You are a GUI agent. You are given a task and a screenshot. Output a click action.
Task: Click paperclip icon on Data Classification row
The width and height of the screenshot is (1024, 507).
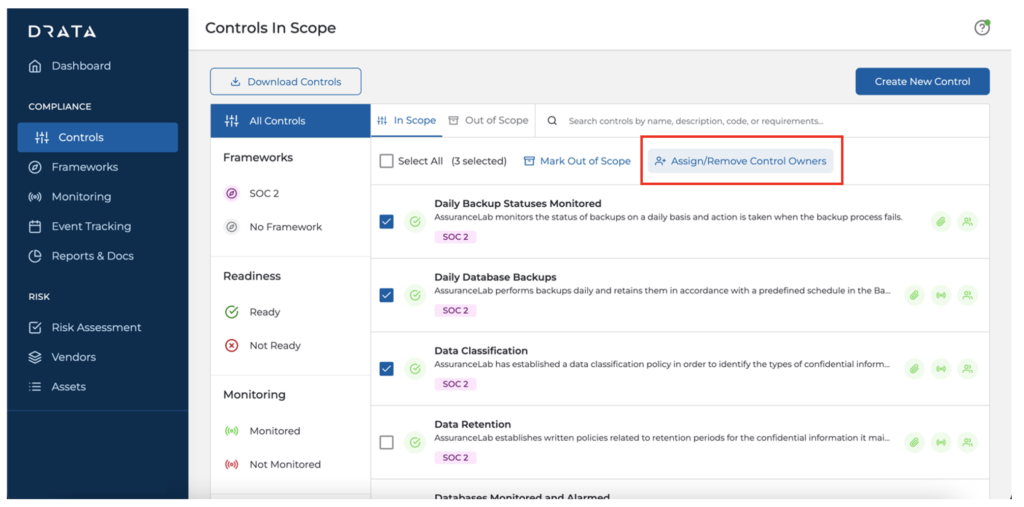click(x=914, y=369)
